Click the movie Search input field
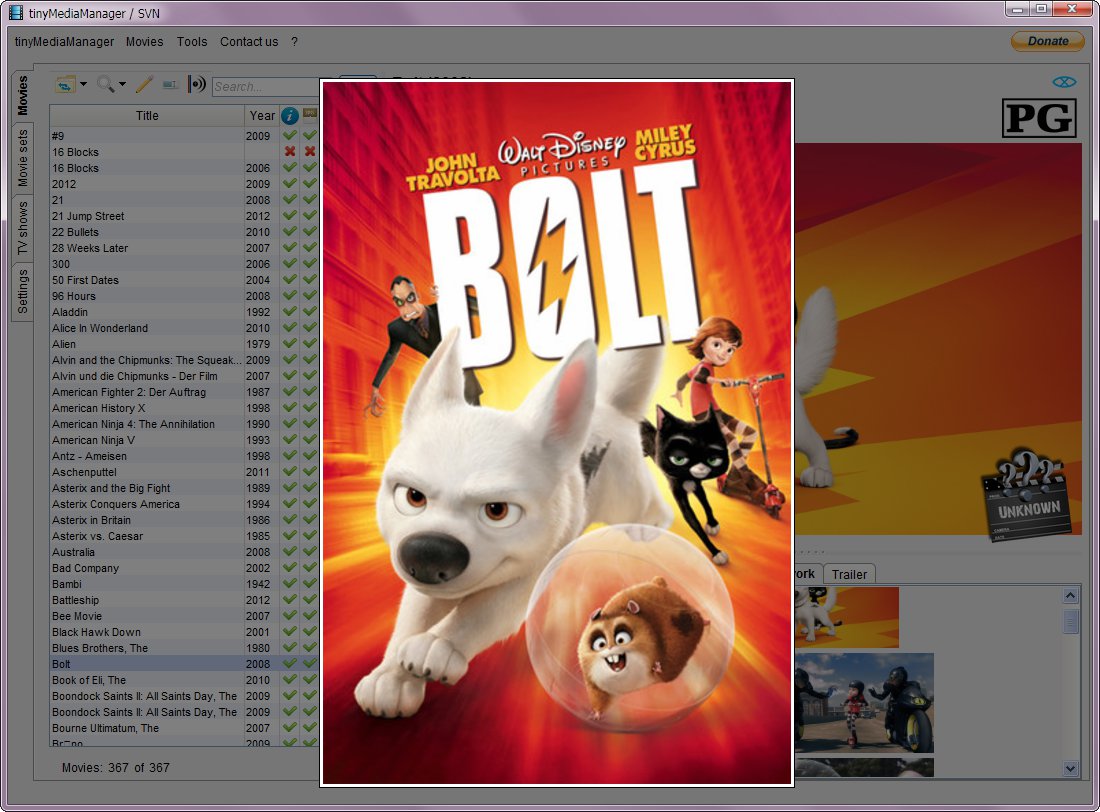Viewport: 1100px width, 812px height. [265, 86]
